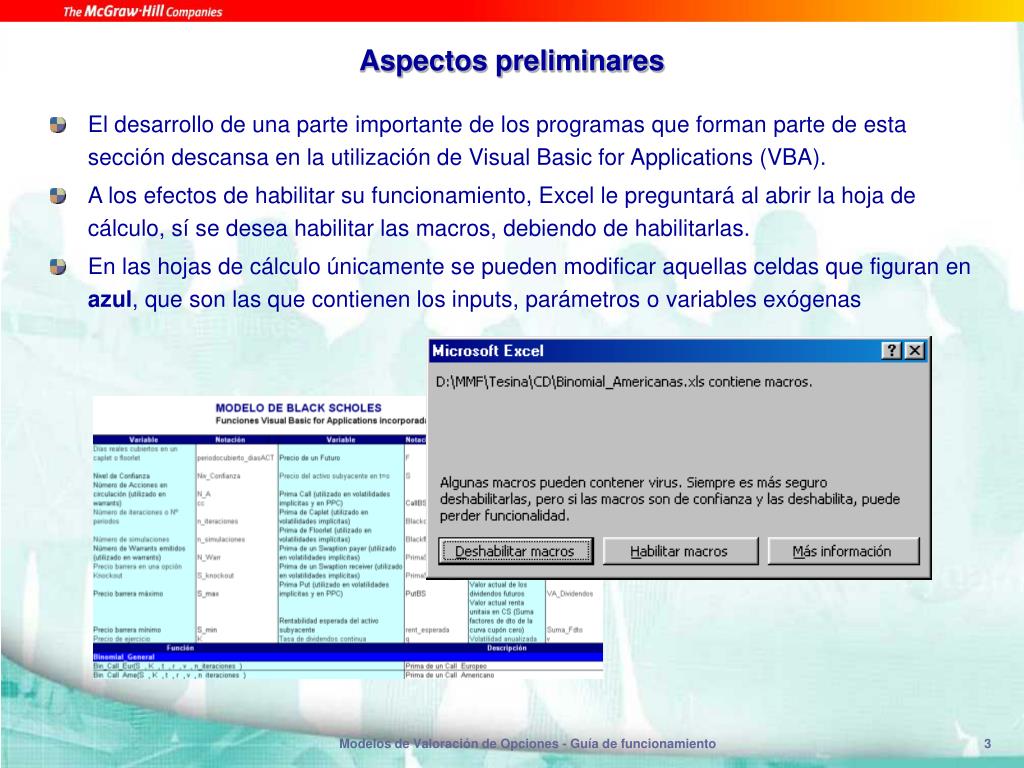Click the PutBS notation cell
The width and height of the screenshot is (1024, 768).
pos(415,594)
